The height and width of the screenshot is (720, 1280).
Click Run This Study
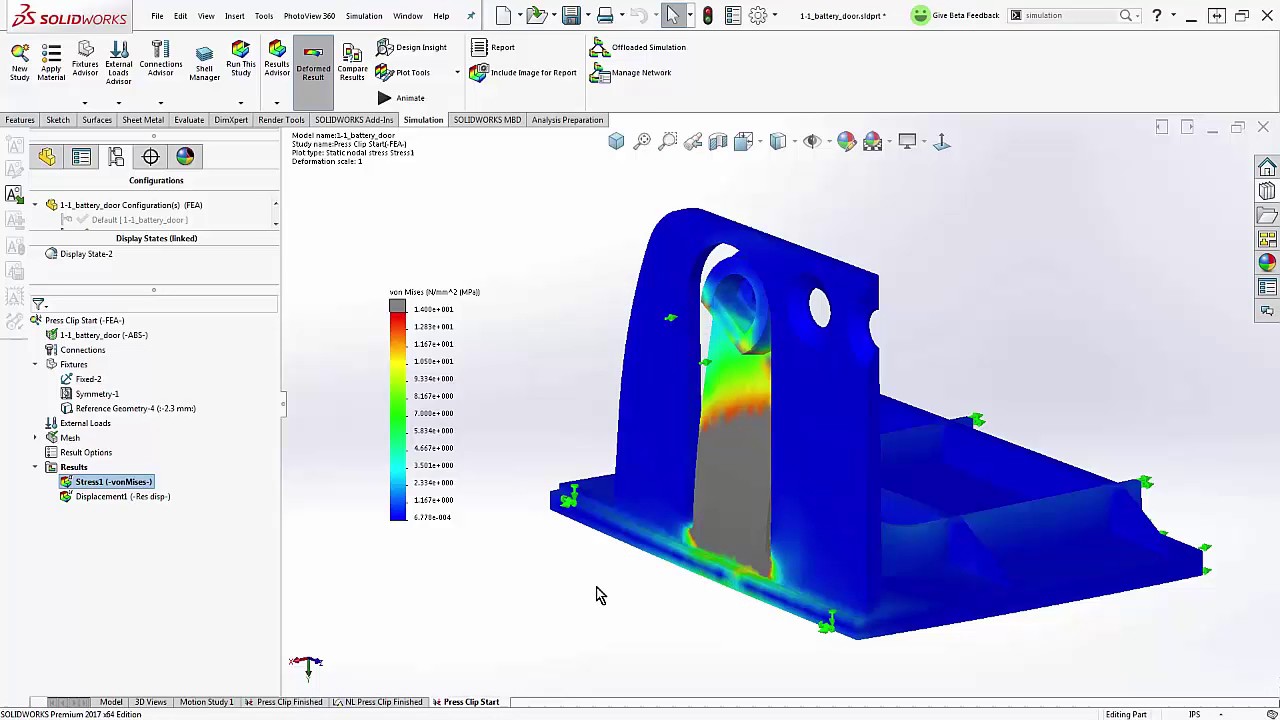[240, 60]
